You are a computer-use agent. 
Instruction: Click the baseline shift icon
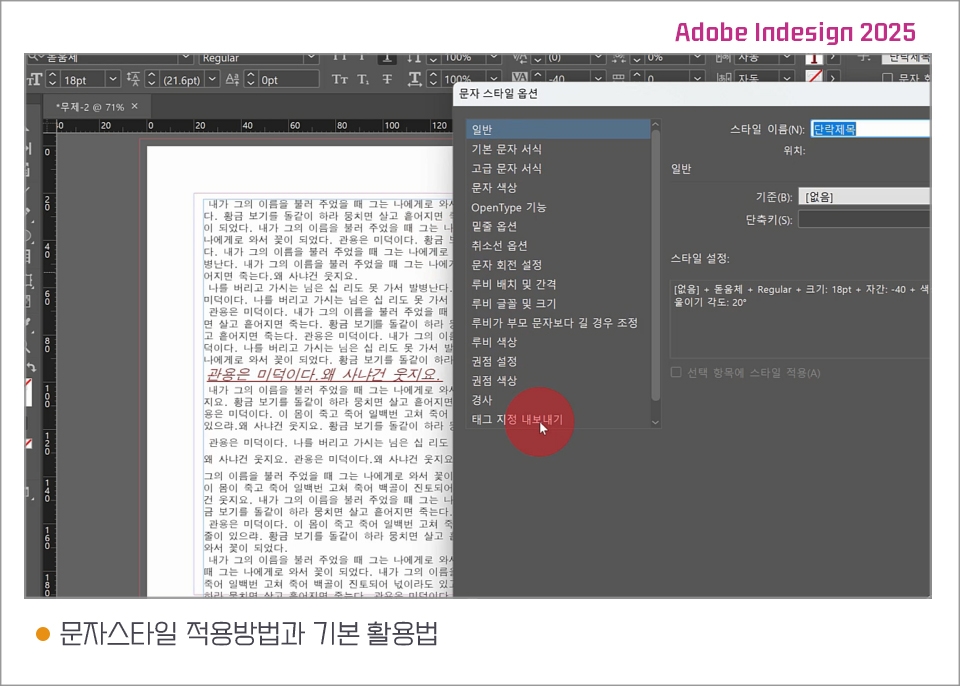tap(232, 80)
